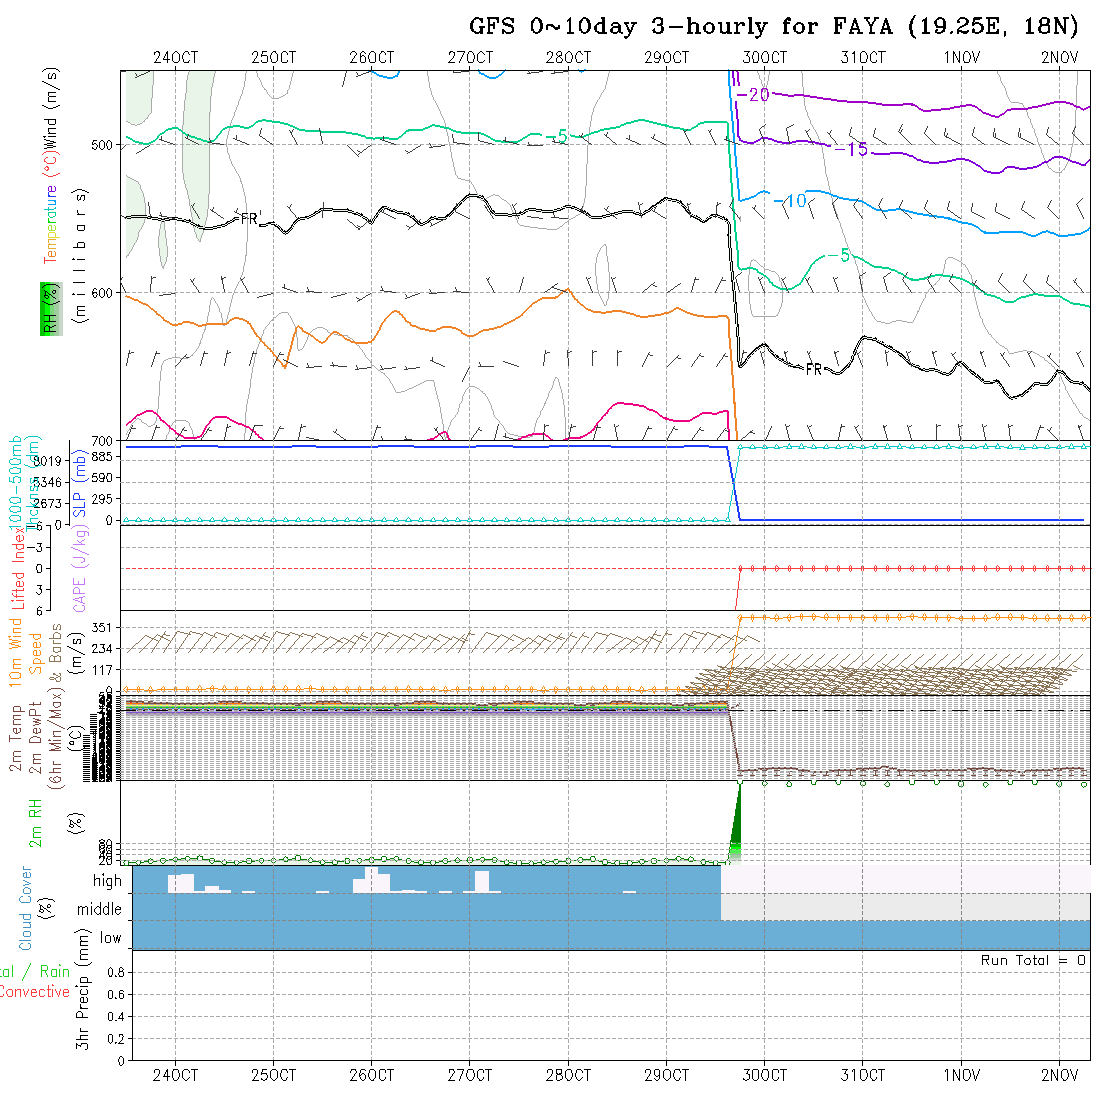
Task: Select 2NOV label on the bottom axis
Action: 1059,1075
